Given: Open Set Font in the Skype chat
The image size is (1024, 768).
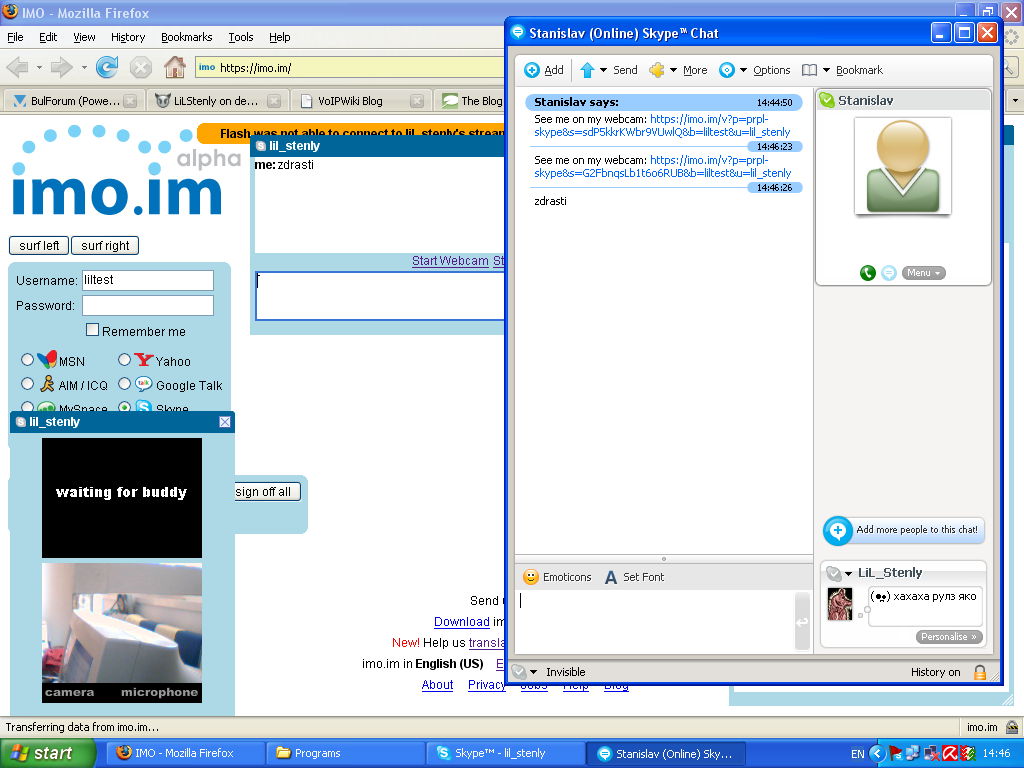Looking at the screenshot, I should click(x=633, y=577).
